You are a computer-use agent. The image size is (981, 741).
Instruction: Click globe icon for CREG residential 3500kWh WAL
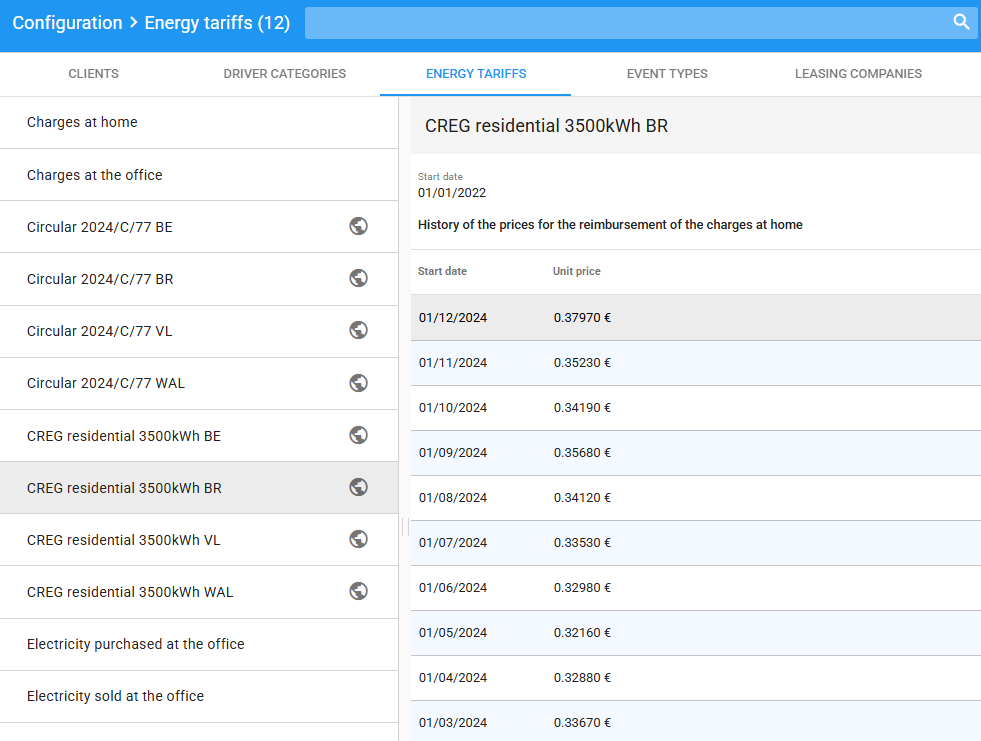click(358, 591)
